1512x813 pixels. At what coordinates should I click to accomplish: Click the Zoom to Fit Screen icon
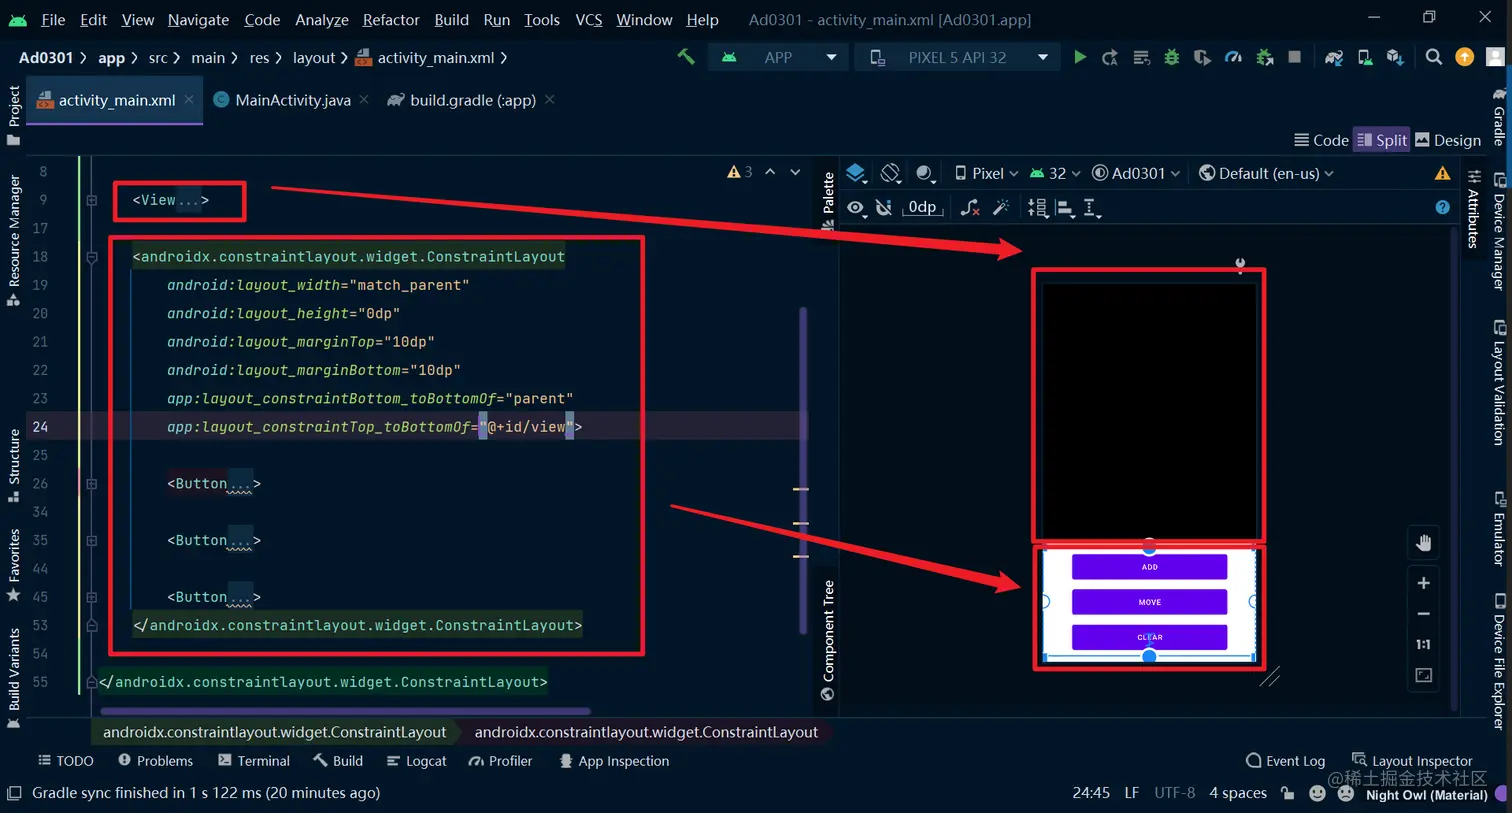(1424, 676)
